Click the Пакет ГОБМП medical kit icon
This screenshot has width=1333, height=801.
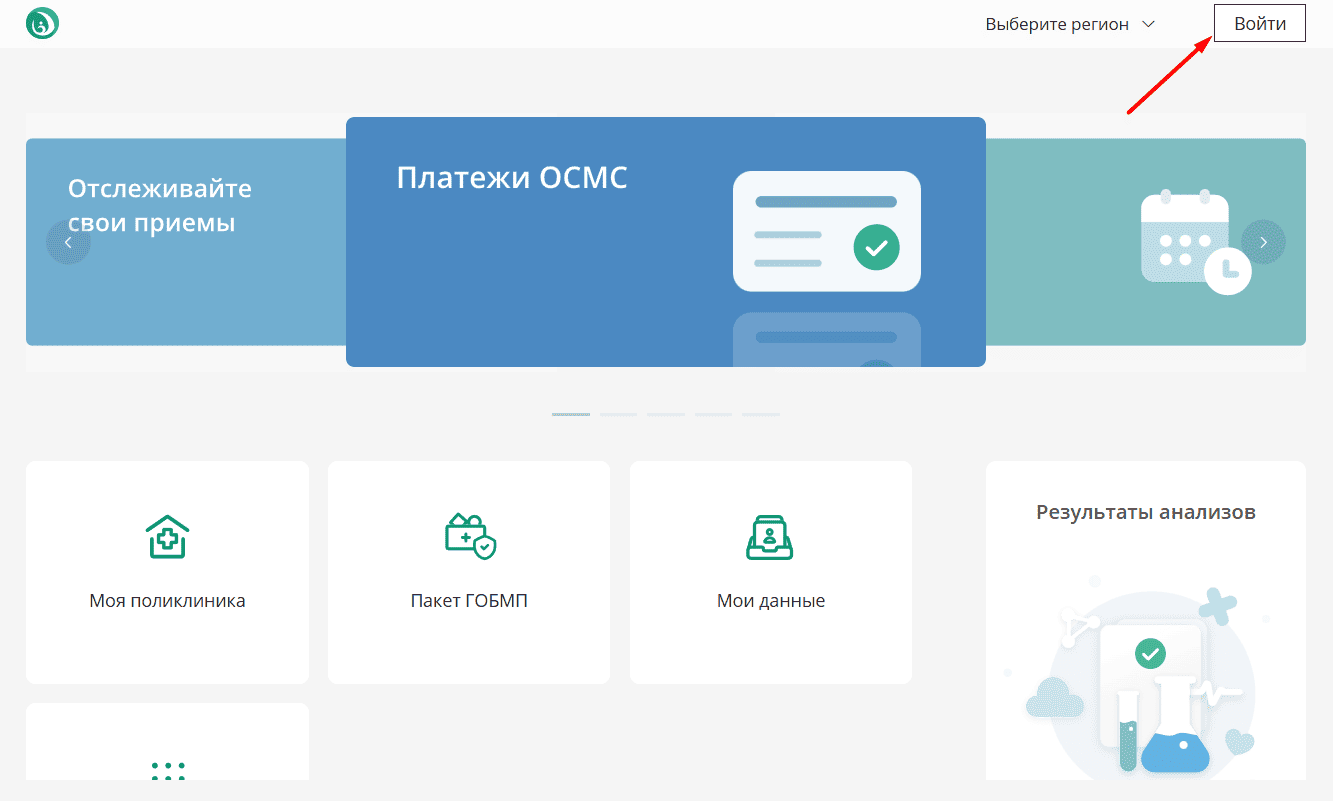pos(469,537)
